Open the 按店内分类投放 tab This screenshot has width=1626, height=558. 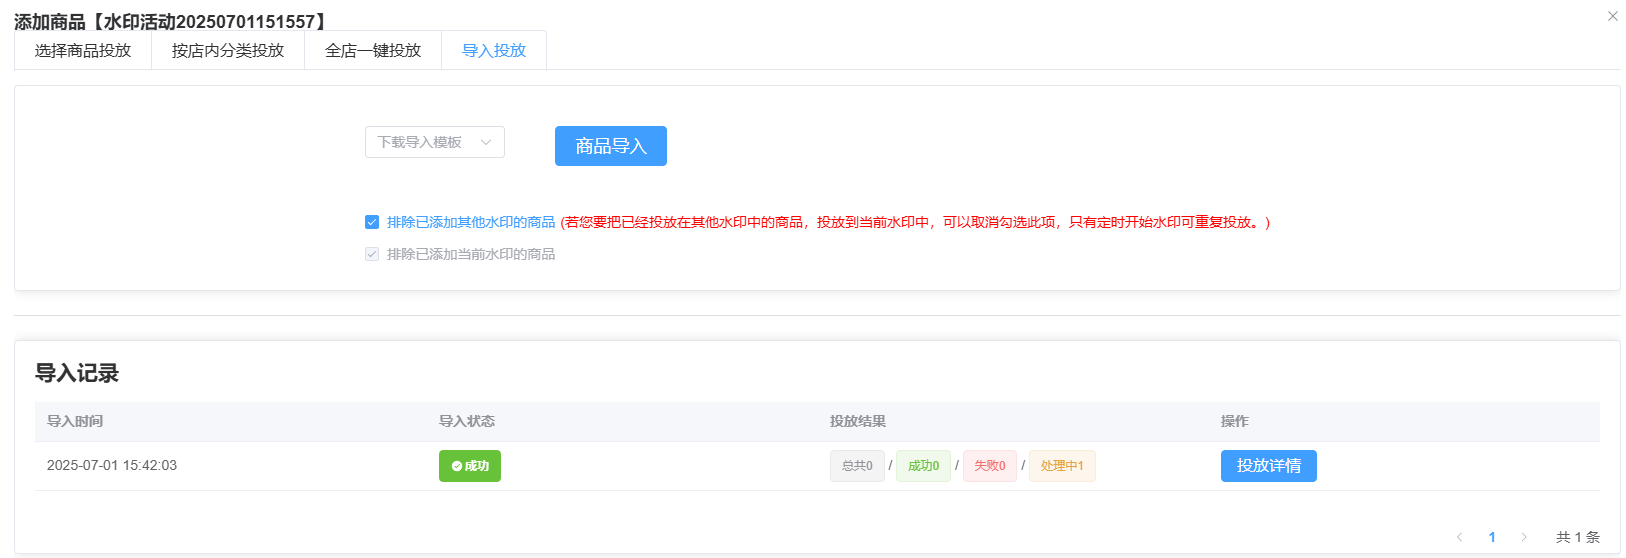point(228,51)
